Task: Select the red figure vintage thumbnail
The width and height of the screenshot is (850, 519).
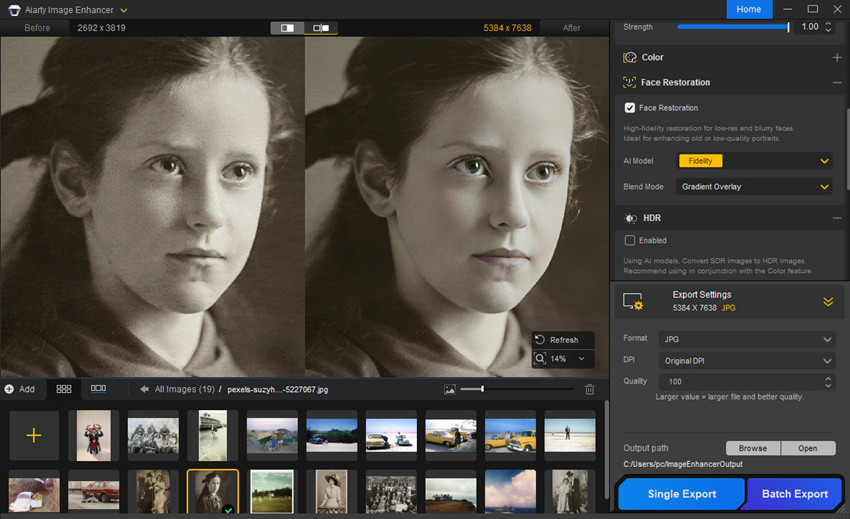Action: tap(94, 435)
